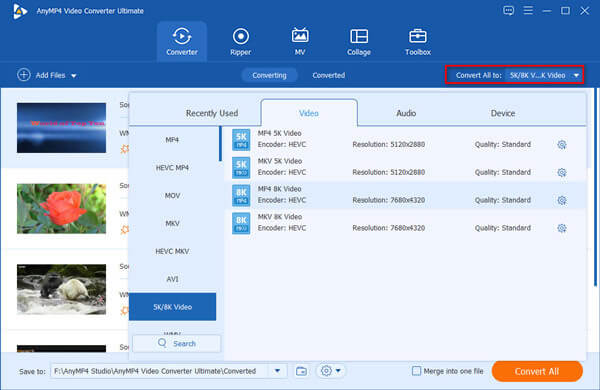Click the main window vertical scrollbar
Screen dimensions: 600x390
595,187
